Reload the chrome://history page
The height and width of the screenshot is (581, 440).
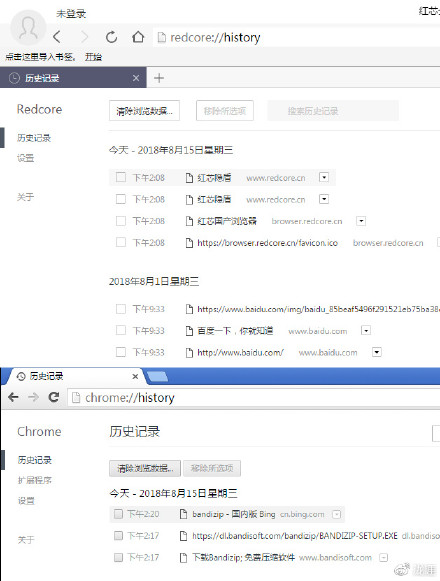point(54,397)
